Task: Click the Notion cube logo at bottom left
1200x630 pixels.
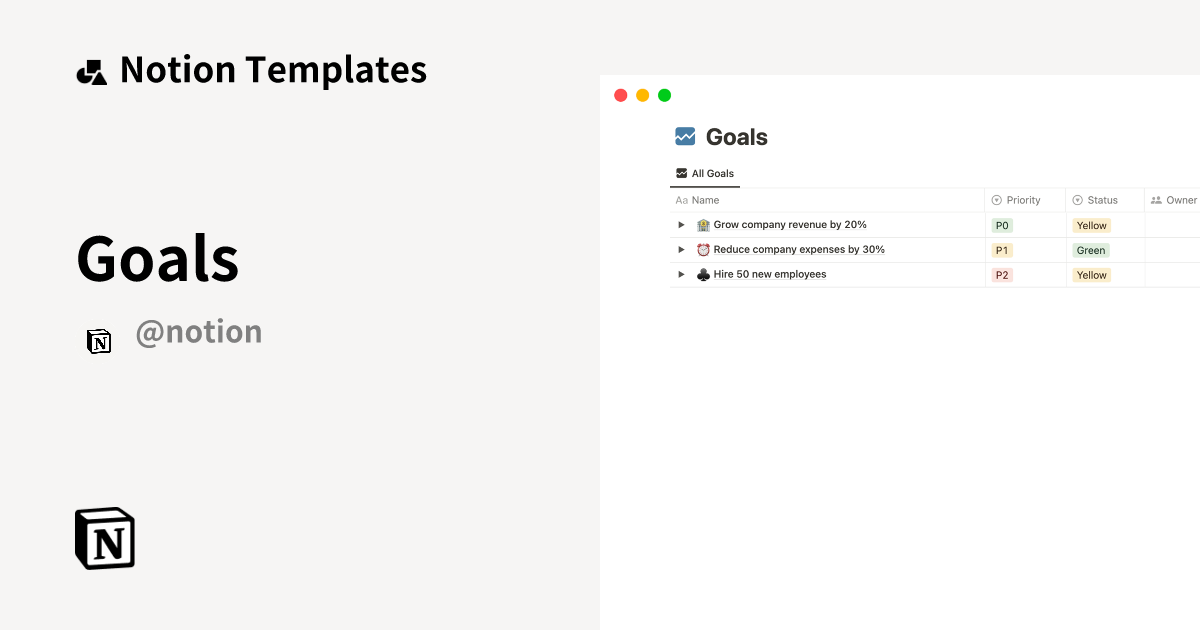Action: click(104, 538)
